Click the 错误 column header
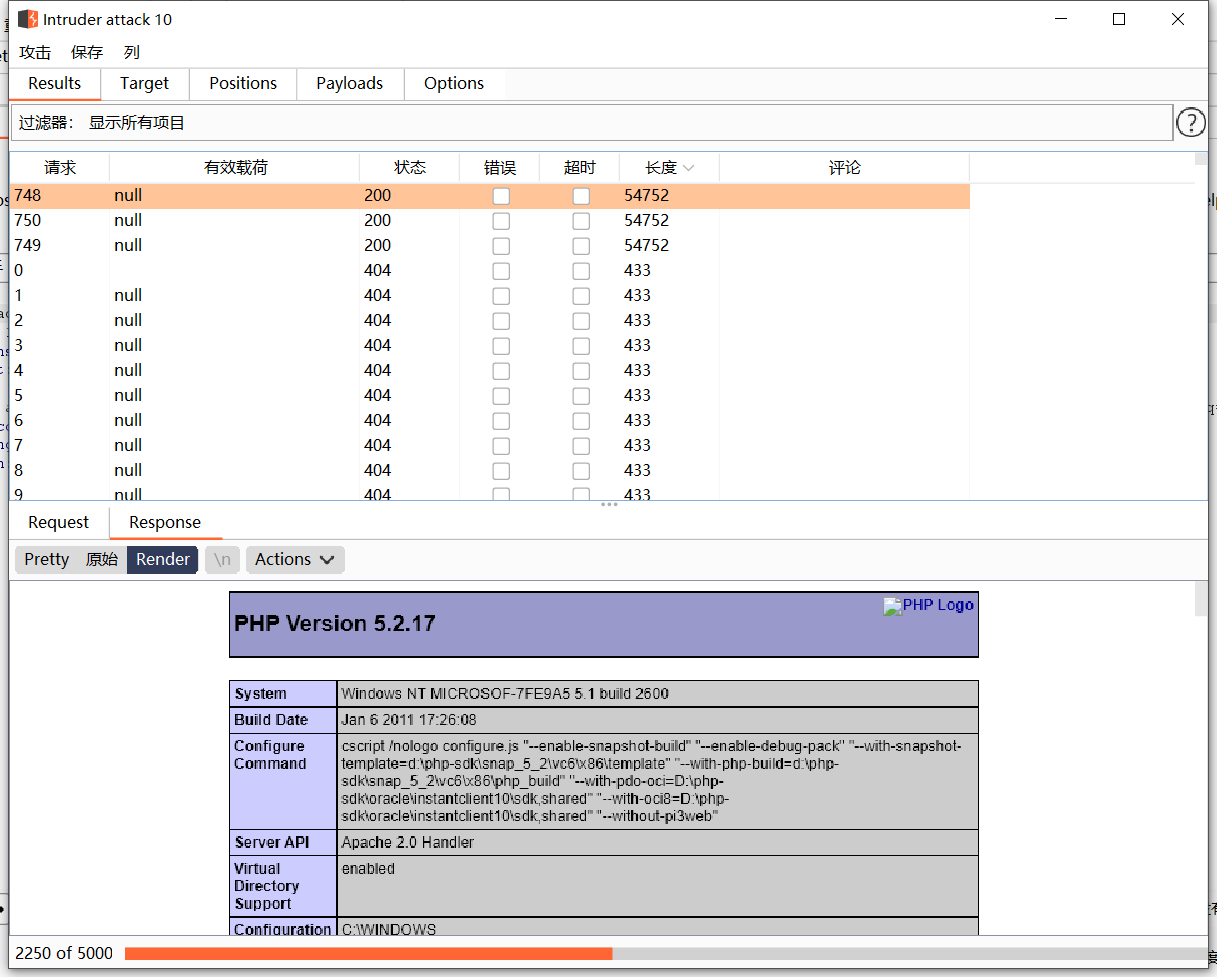 pos(500,168)
